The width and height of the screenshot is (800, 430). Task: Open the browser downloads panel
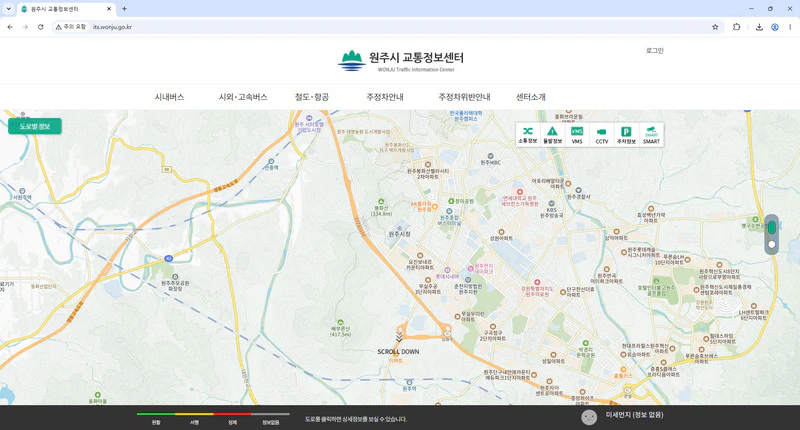[x=759, y=27]
